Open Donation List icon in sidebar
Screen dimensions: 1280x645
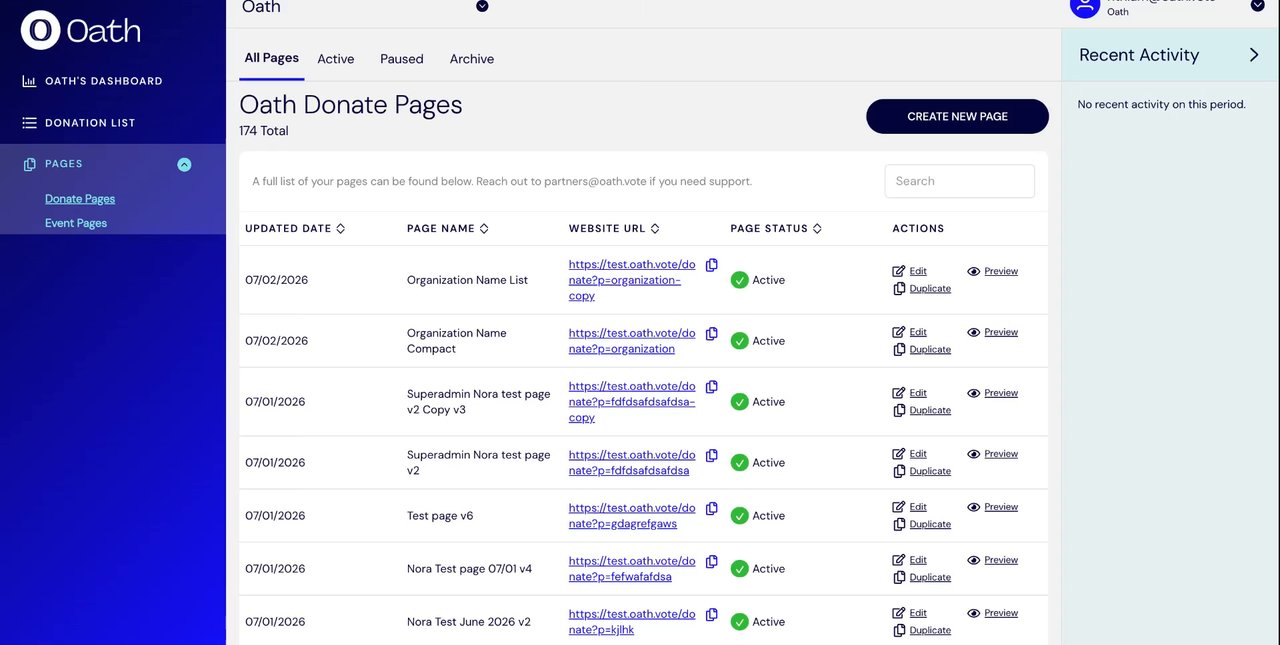point(29,123)
